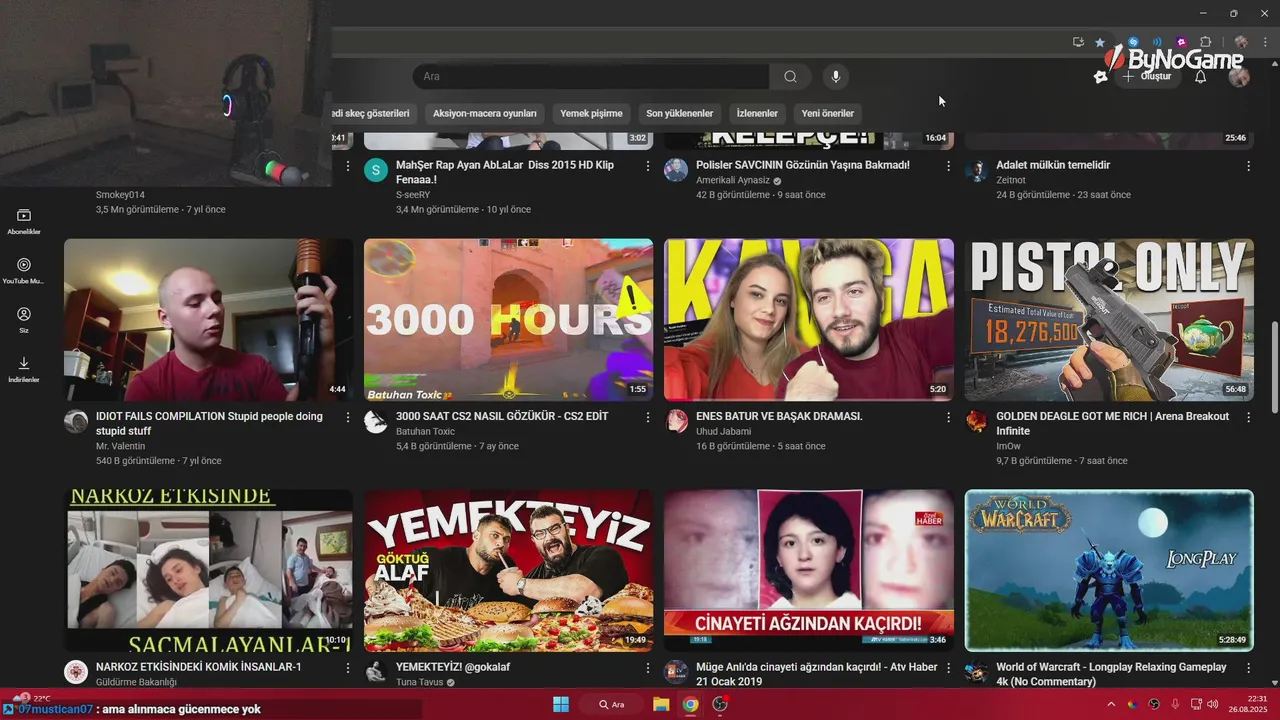
Task: Click the ImOw channel avatar
Action: 976,421
